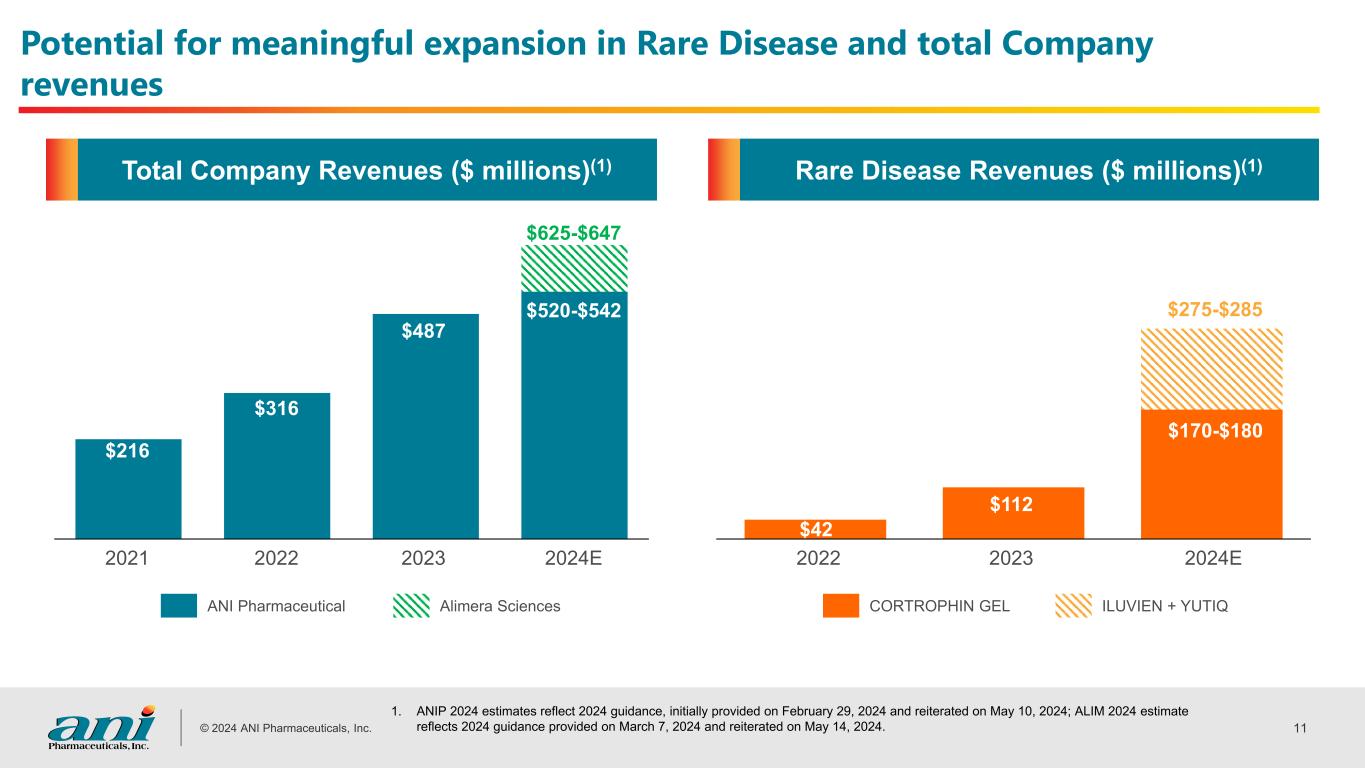Click the green hatched Alimera bar segment

(574, 268)
